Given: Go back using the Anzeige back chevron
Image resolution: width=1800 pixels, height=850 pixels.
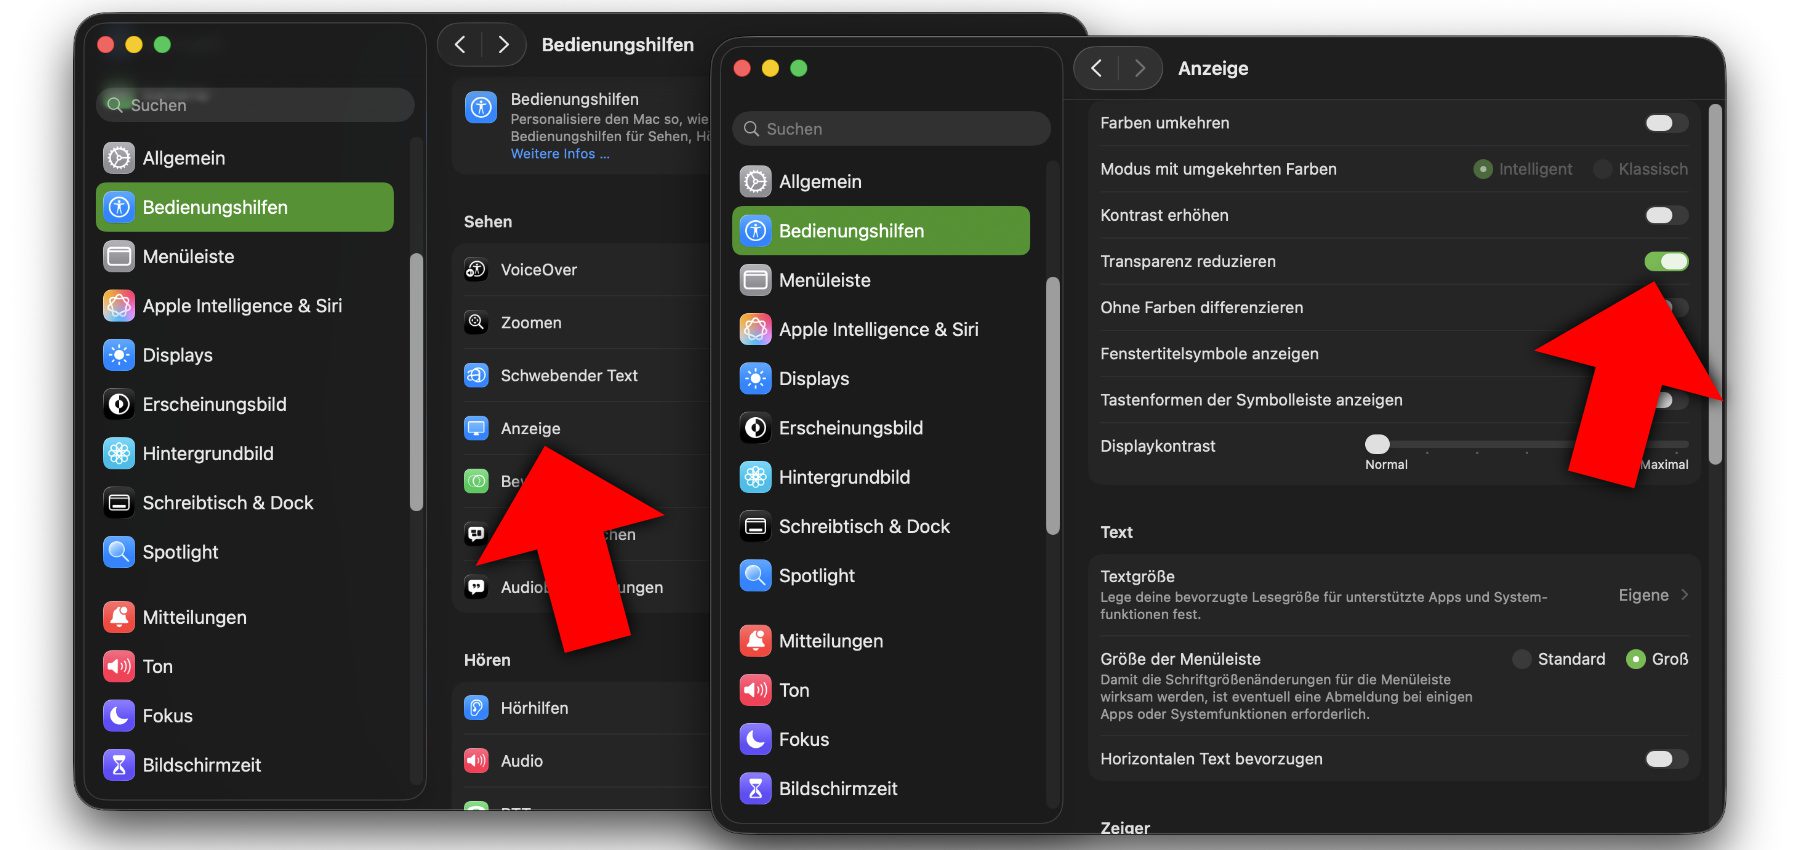Looking at the screenshot, I should (1097, 68).
